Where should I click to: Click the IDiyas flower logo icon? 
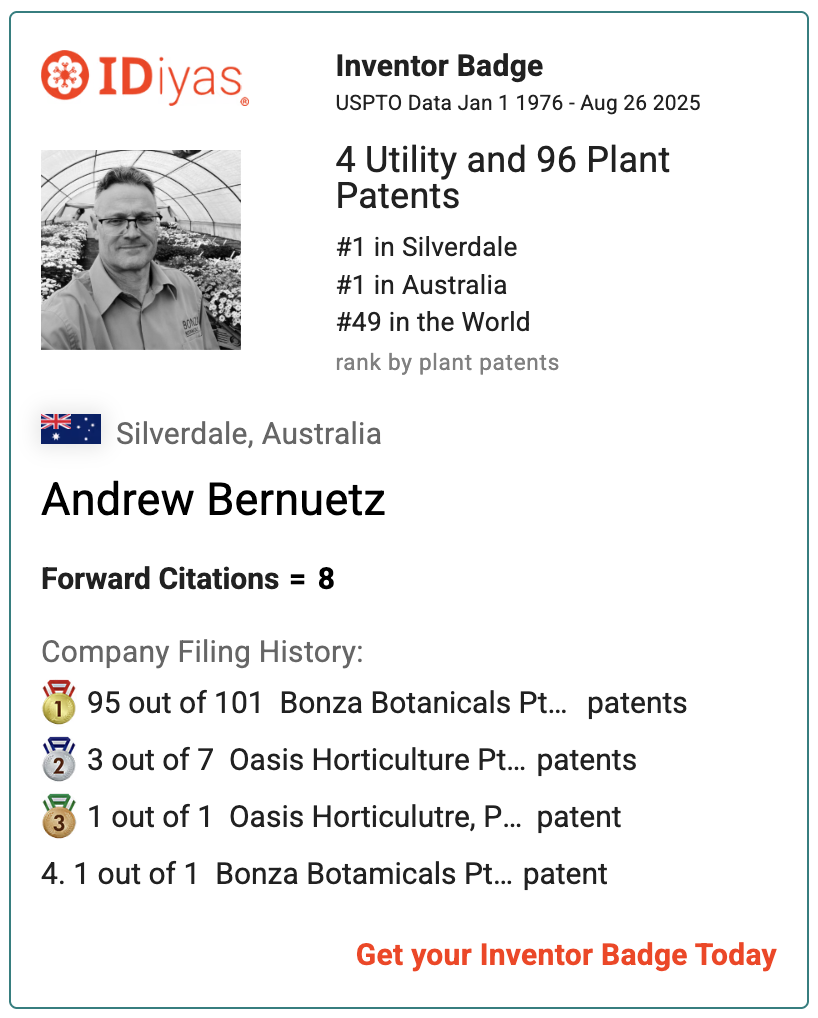pyautogui.click(x=65, y=75)
